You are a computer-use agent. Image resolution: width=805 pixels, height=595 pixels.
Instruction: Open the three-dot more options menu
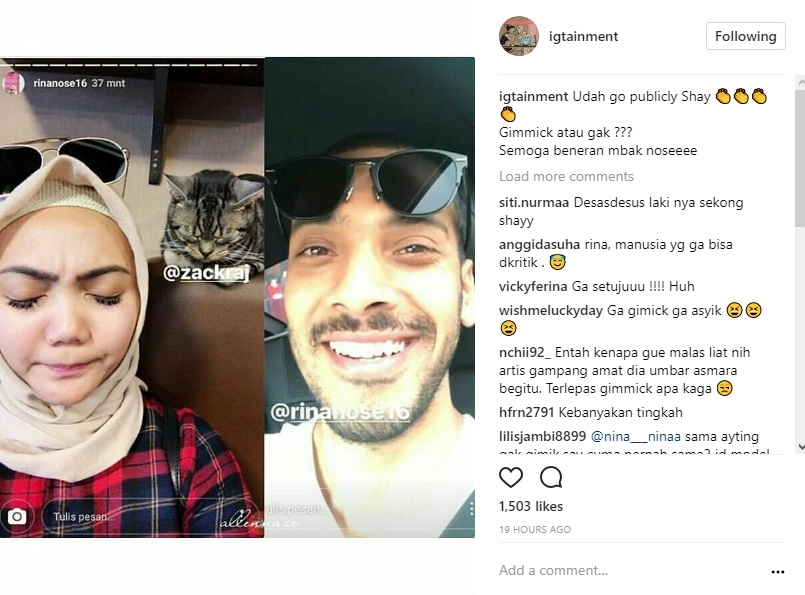pyautogui.click(x=778, y=571)
